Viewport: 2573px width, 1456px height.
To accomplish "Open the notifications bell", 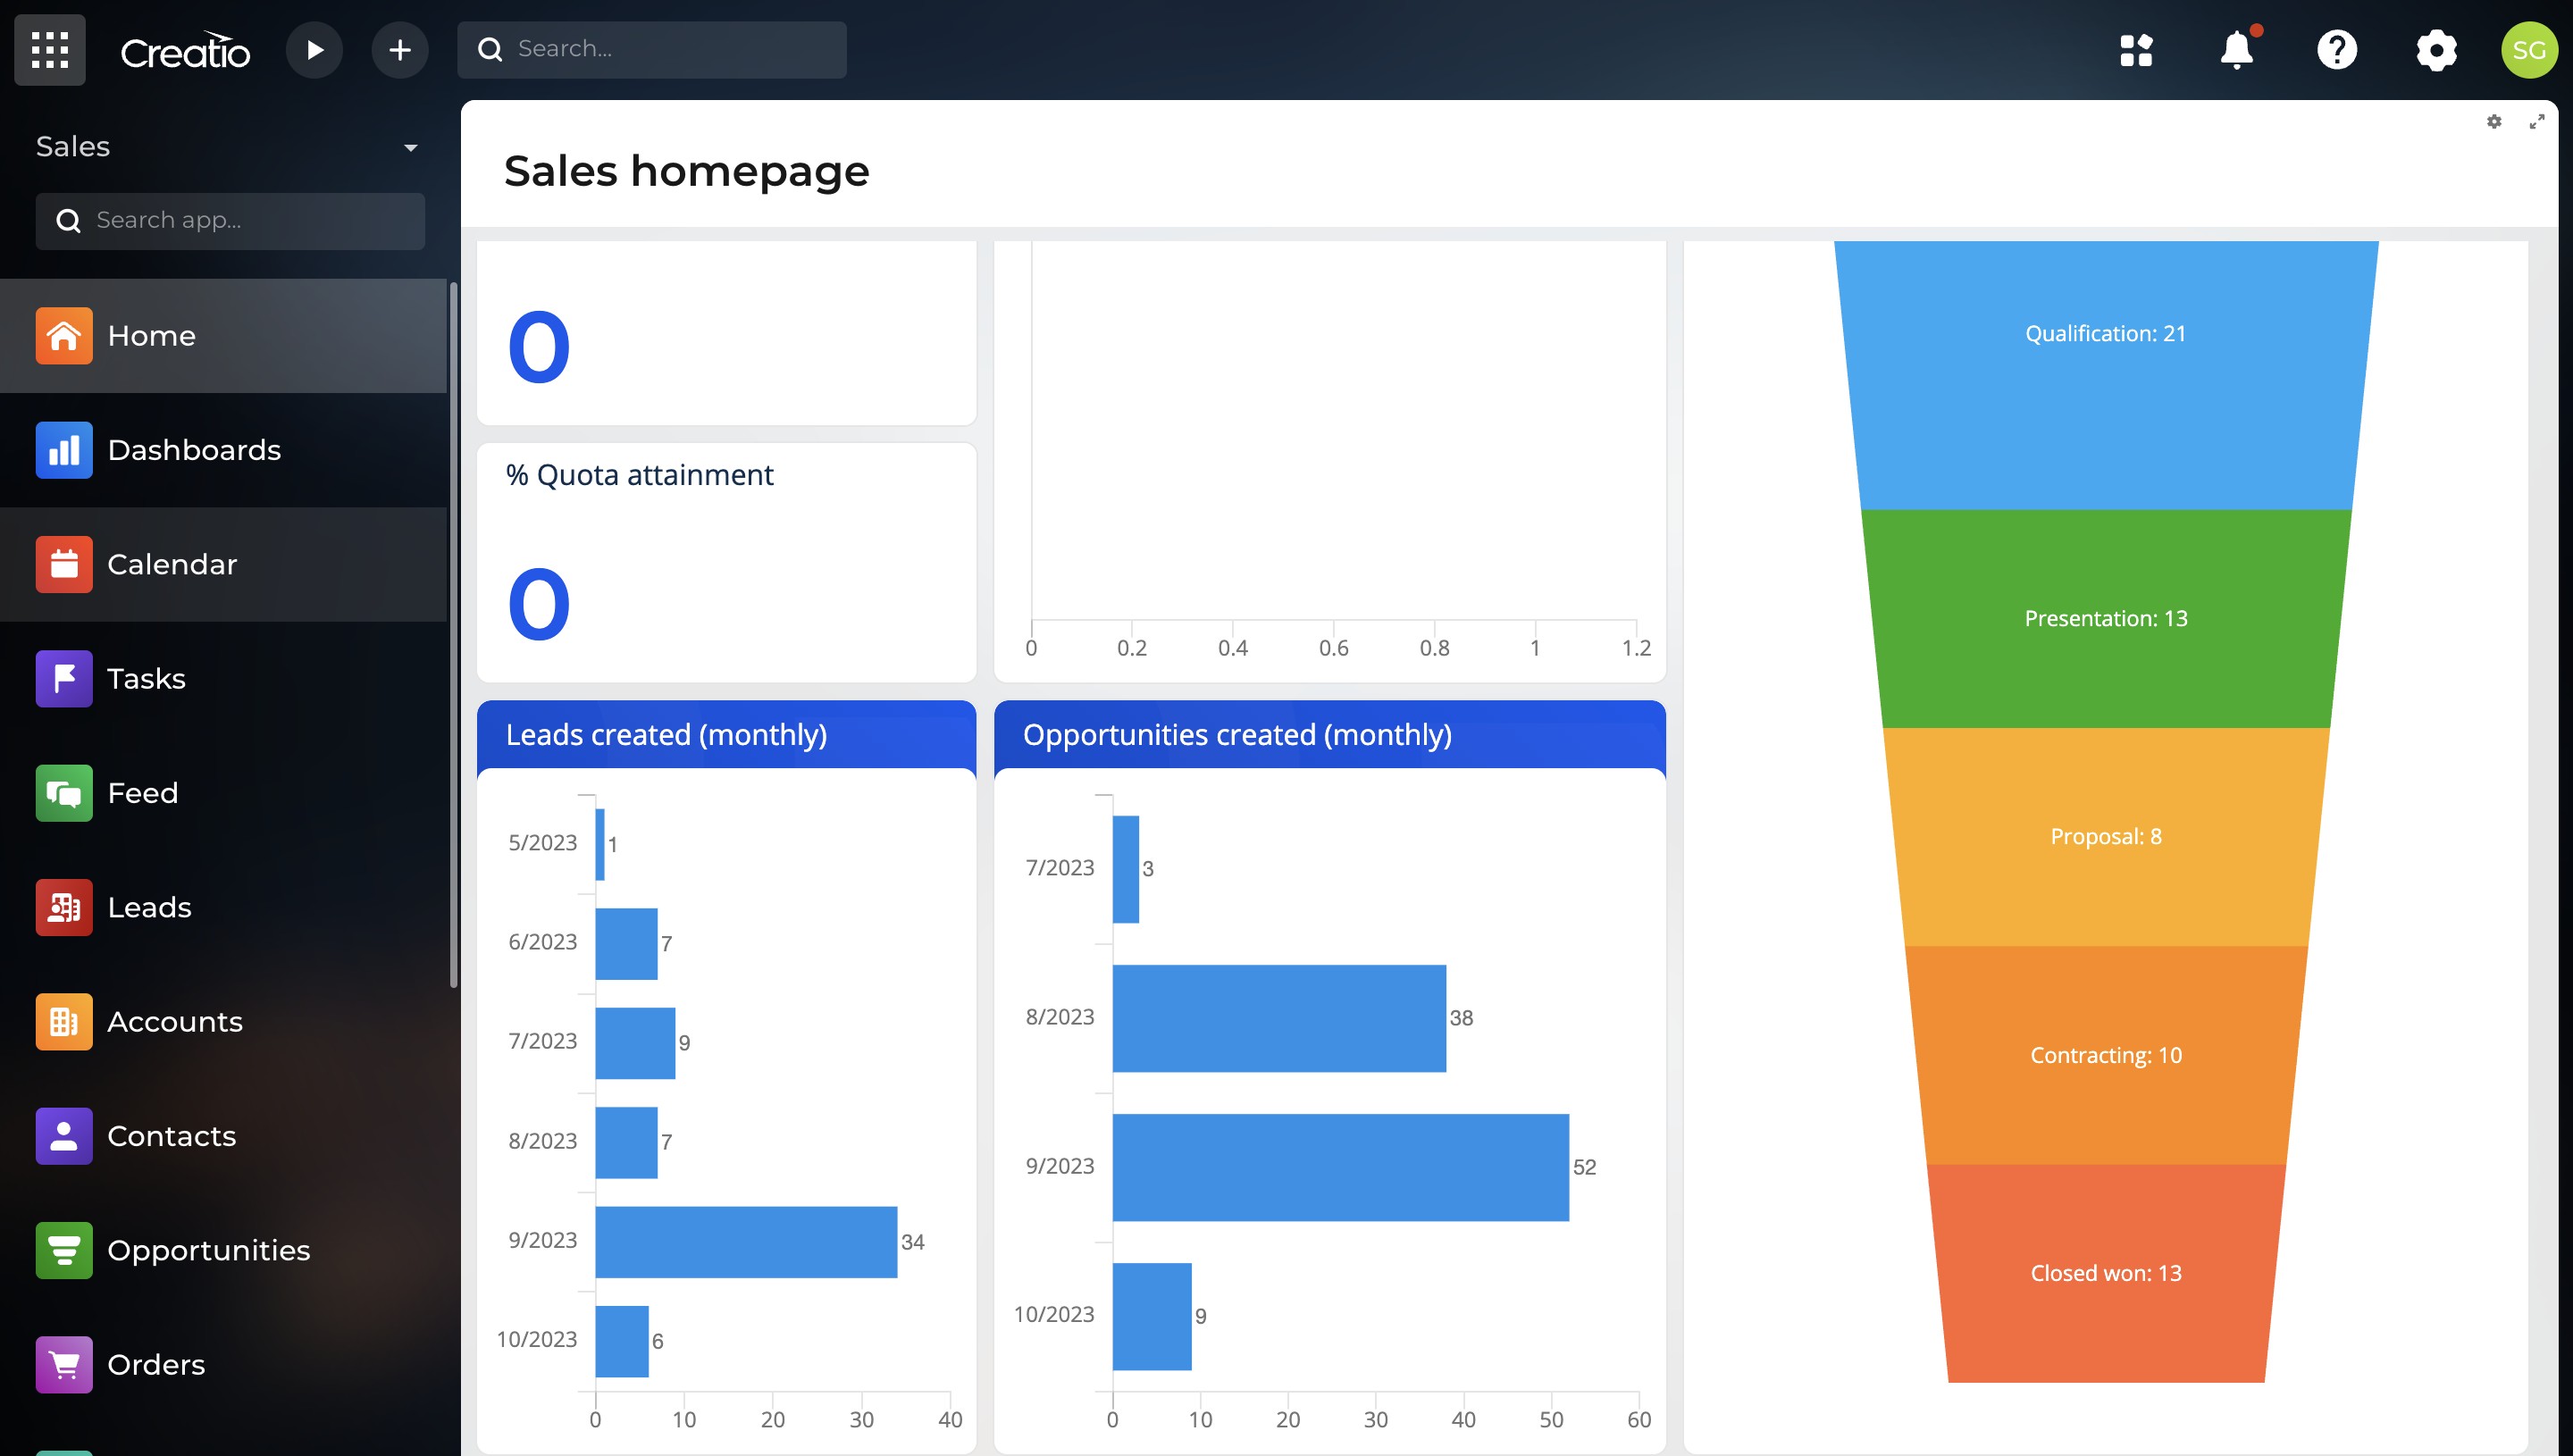I will point(2236,50).
